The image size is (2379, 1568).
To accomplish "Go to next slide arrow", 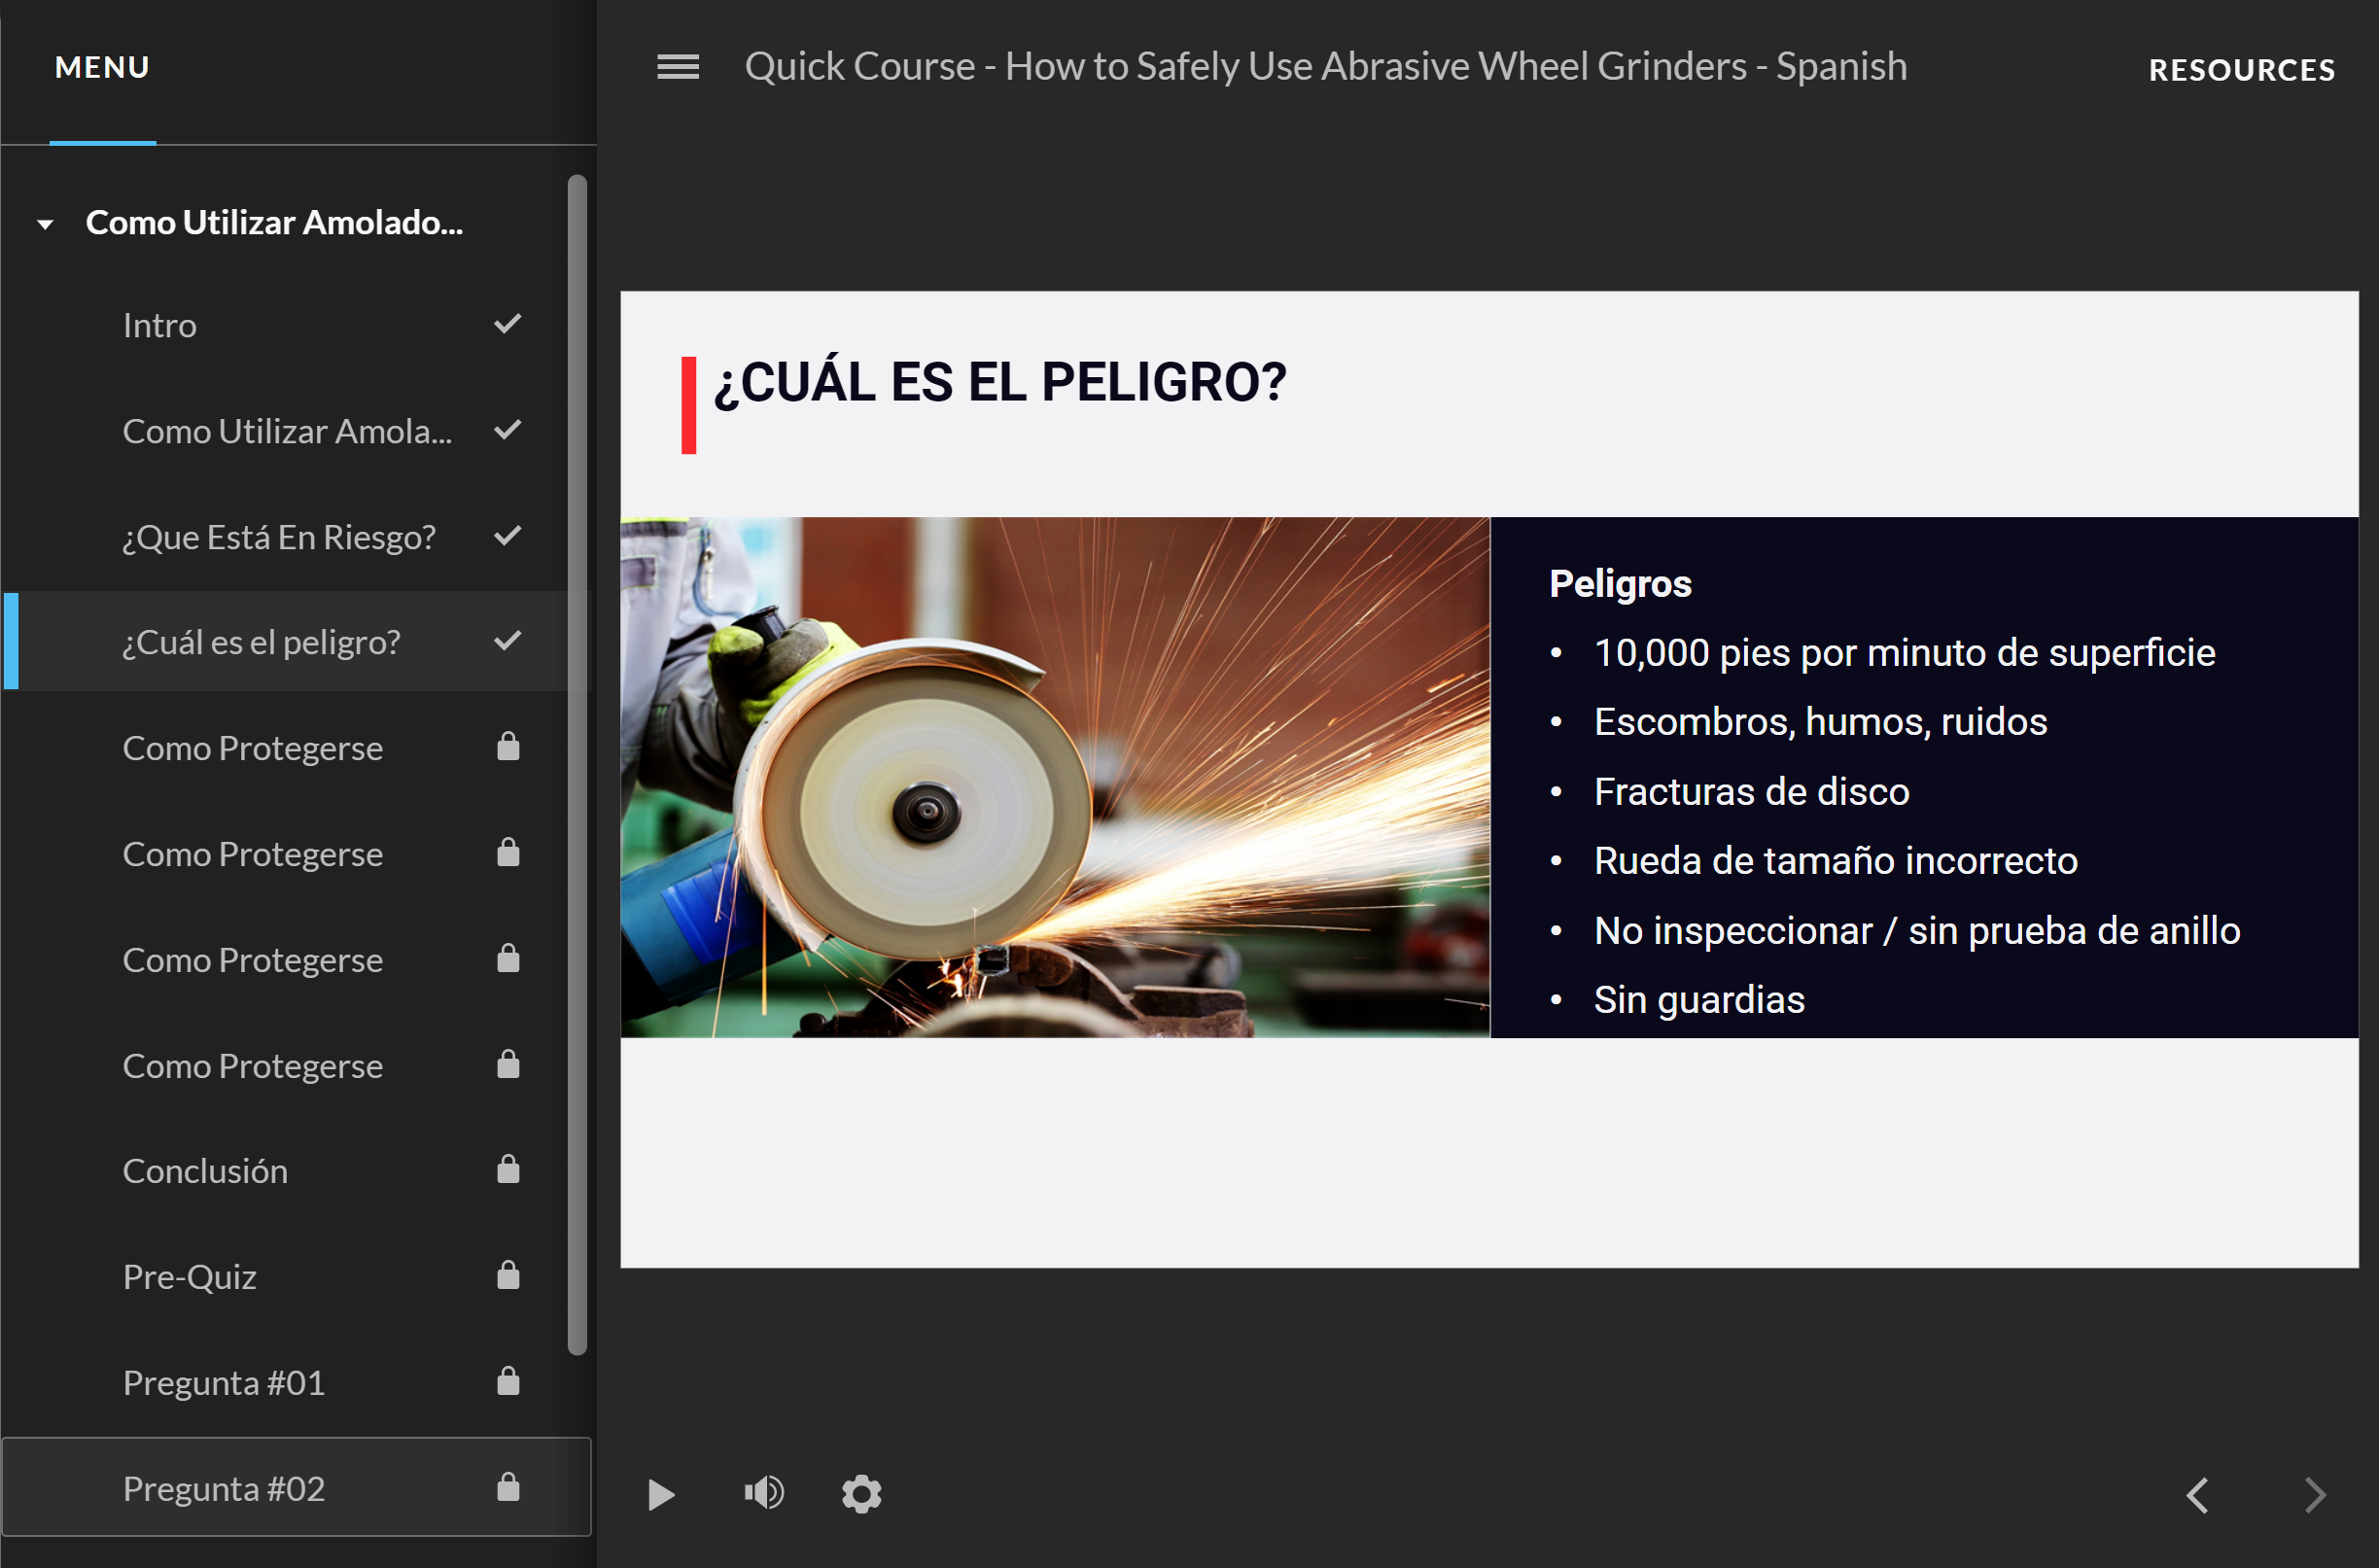I will [2314, 1495].
